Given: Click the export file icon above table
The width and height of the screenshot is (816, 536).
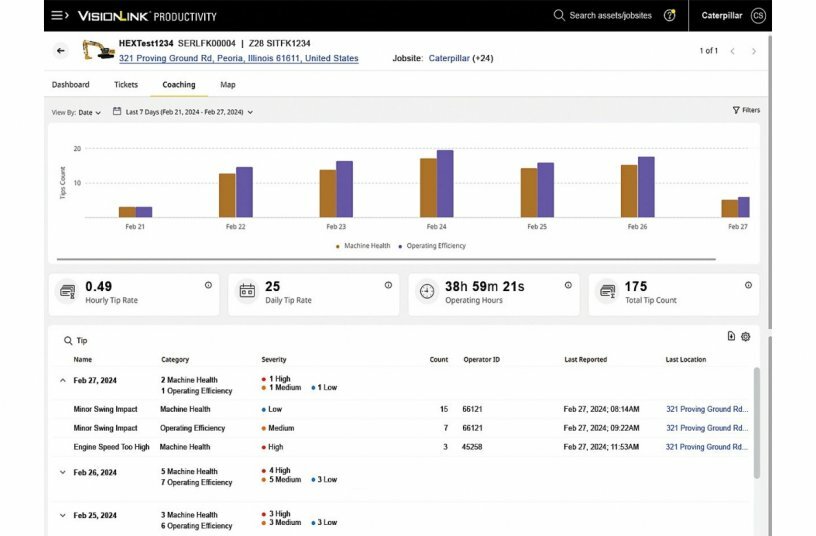Looking at the screenshot, I should click(731, 337).
